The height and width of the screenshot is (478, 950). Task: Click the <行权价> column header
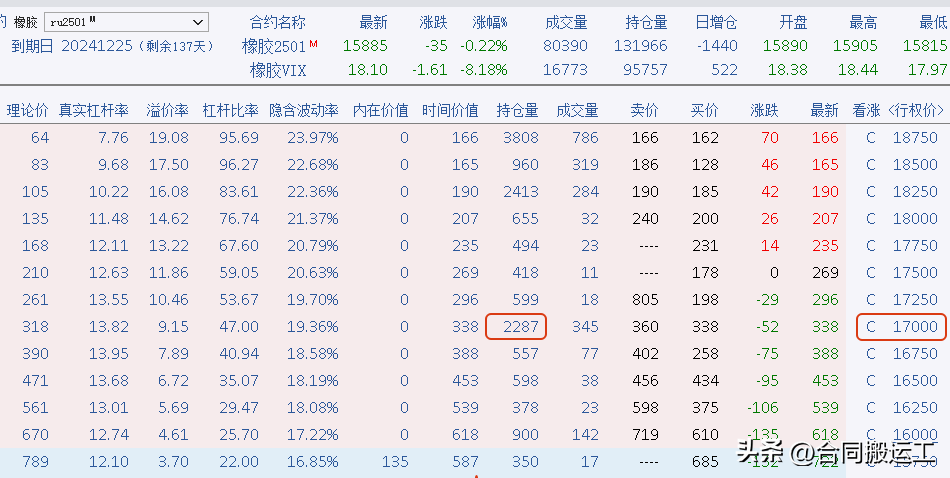click(x=915, y=110)
